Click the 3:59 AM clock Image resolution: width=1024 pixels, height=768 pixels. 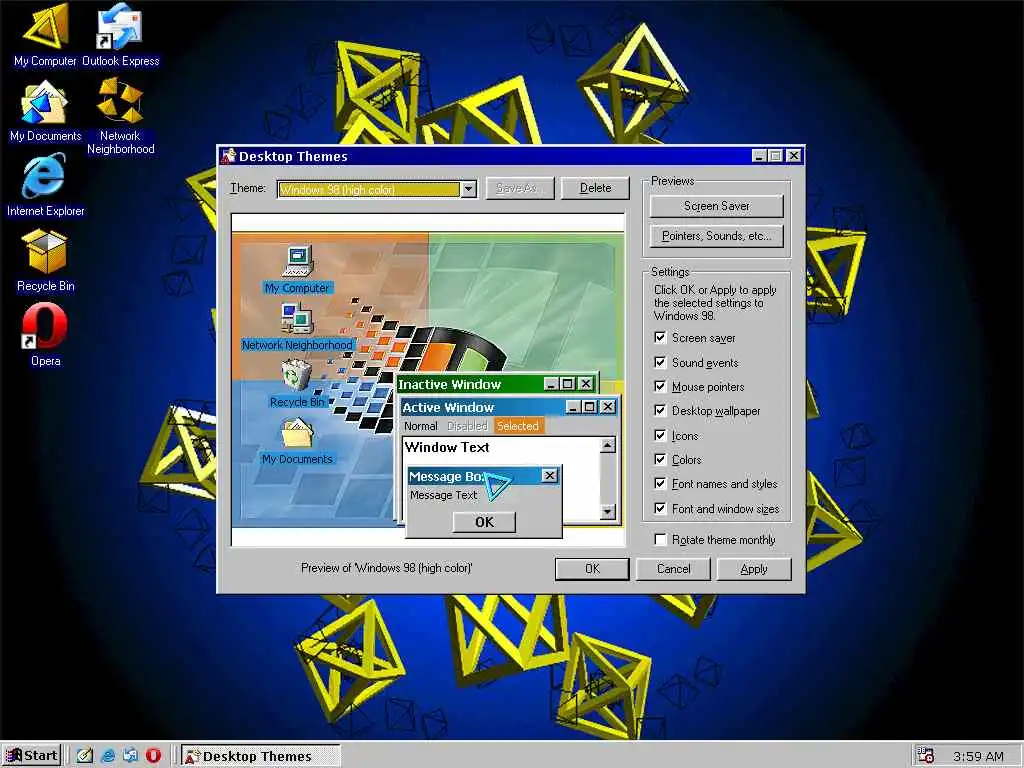click(x=978, y=756)
